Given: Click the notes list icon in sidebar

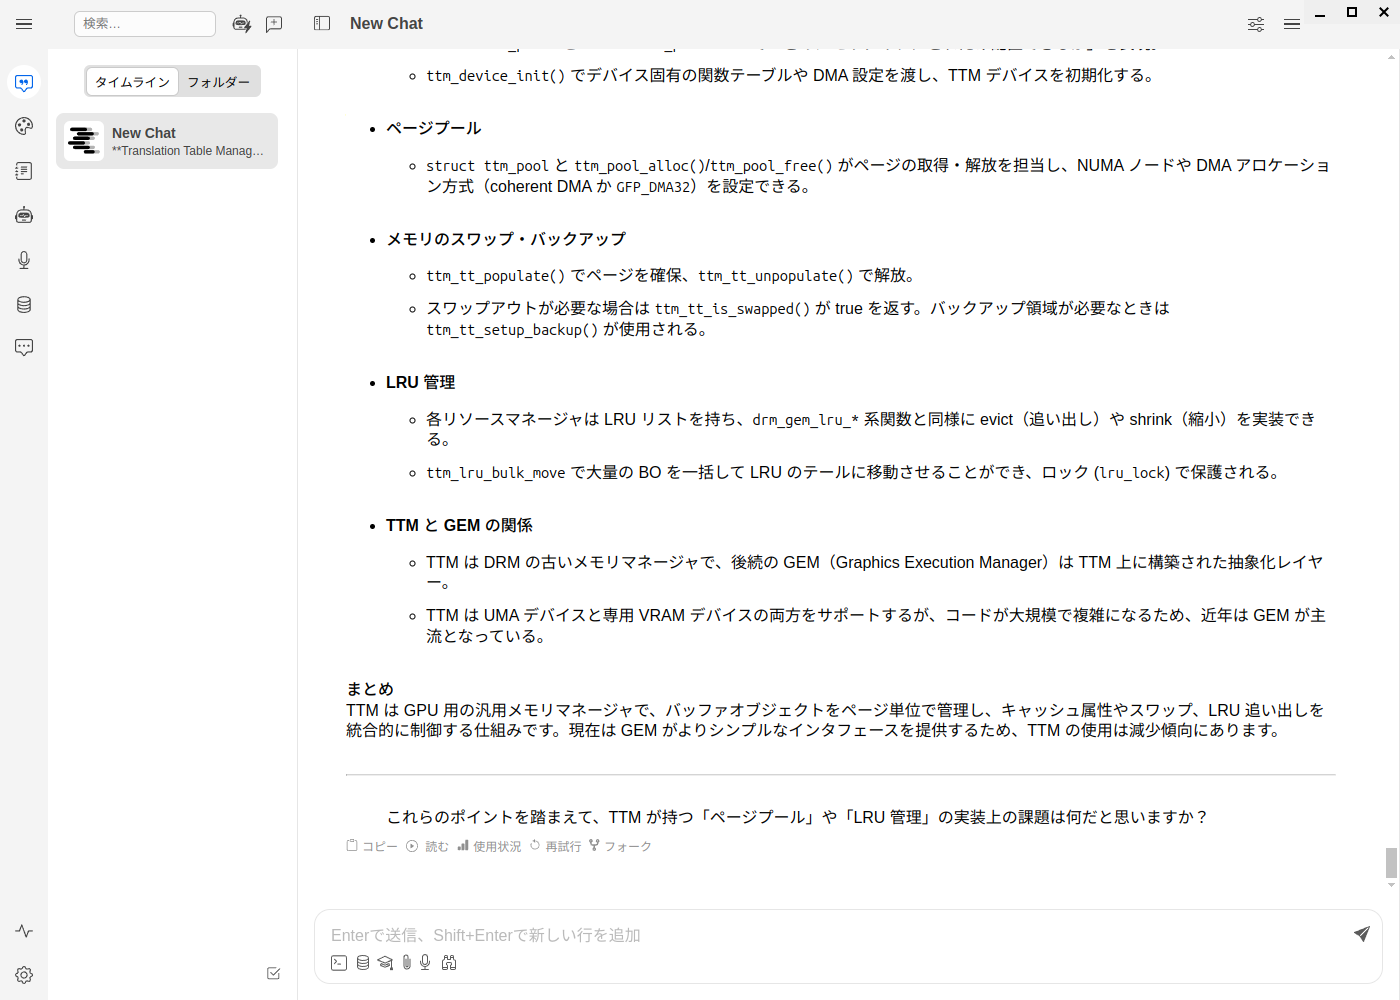Looking at the screenshot, I should coord(24,171).
